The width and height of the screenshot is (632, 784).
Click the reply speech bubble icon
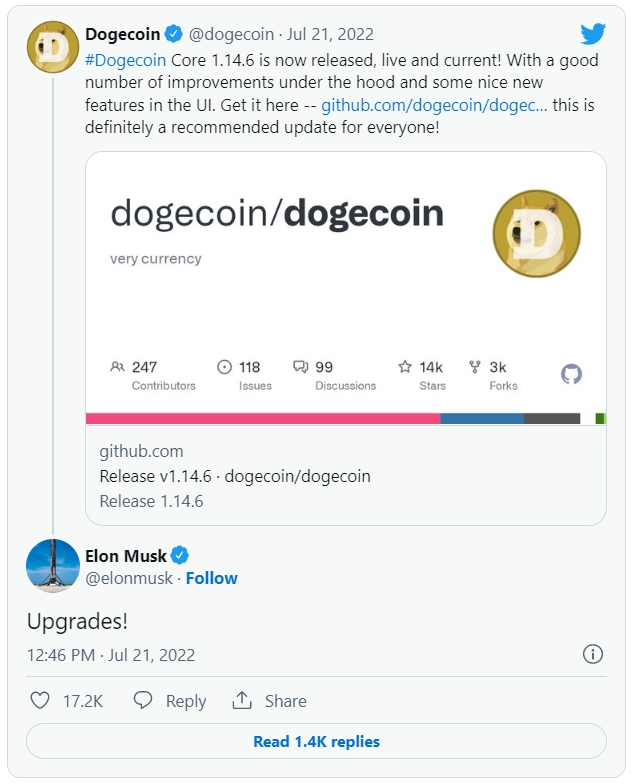pyautogui.click(x=143, y=701)
